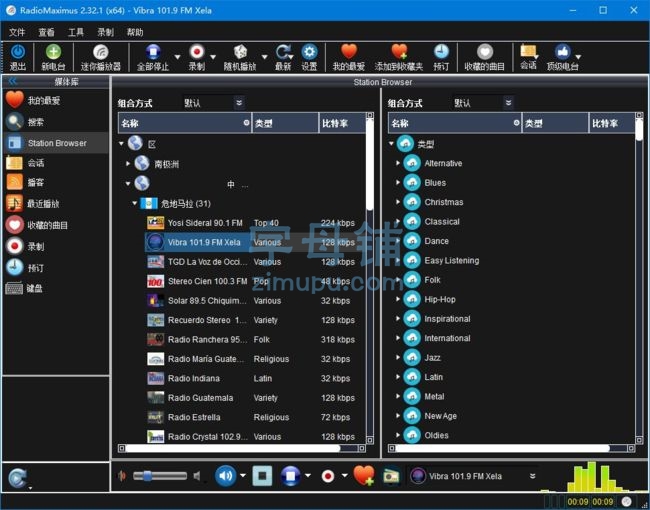Open Sessions in the sidebar
650x510 pixels.
(56, 163)
